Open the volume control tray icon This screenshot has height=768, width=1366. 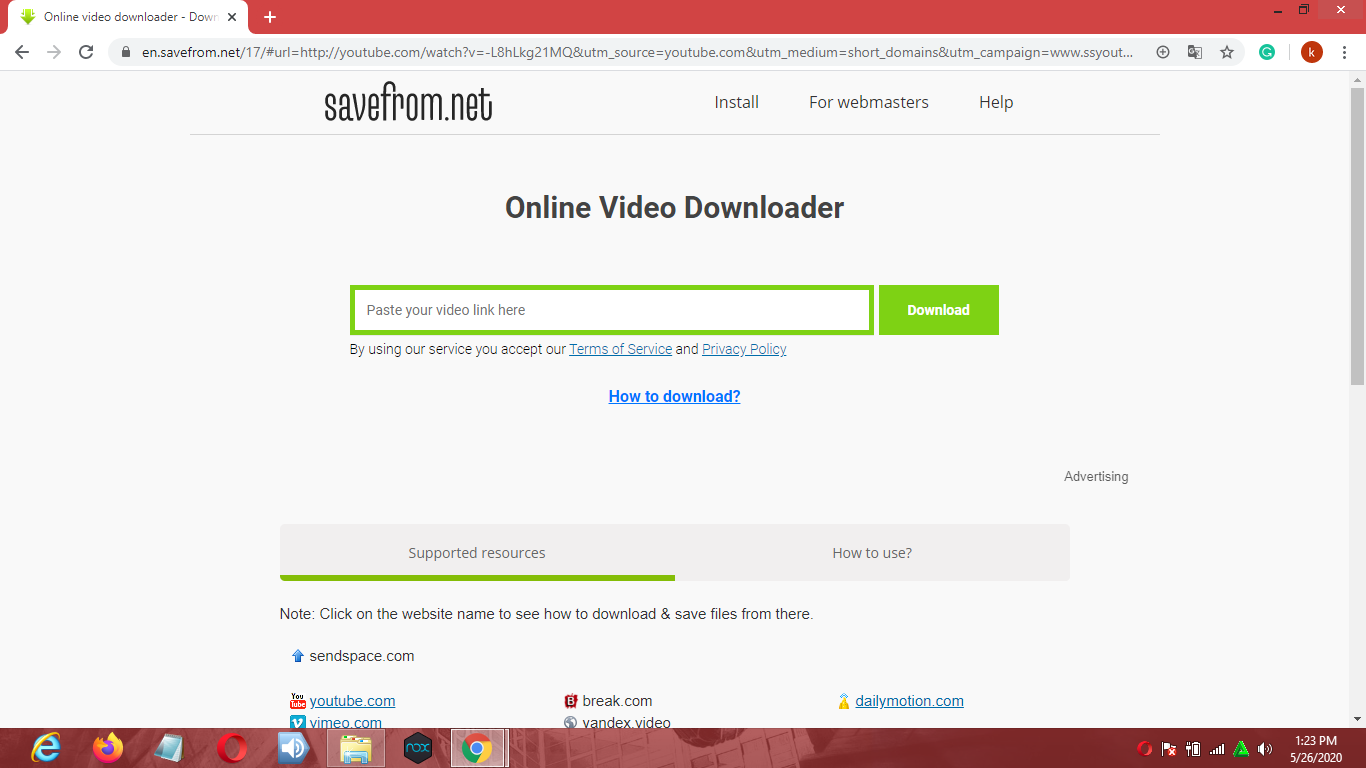pyautogui.click(x=1265, y=749)
